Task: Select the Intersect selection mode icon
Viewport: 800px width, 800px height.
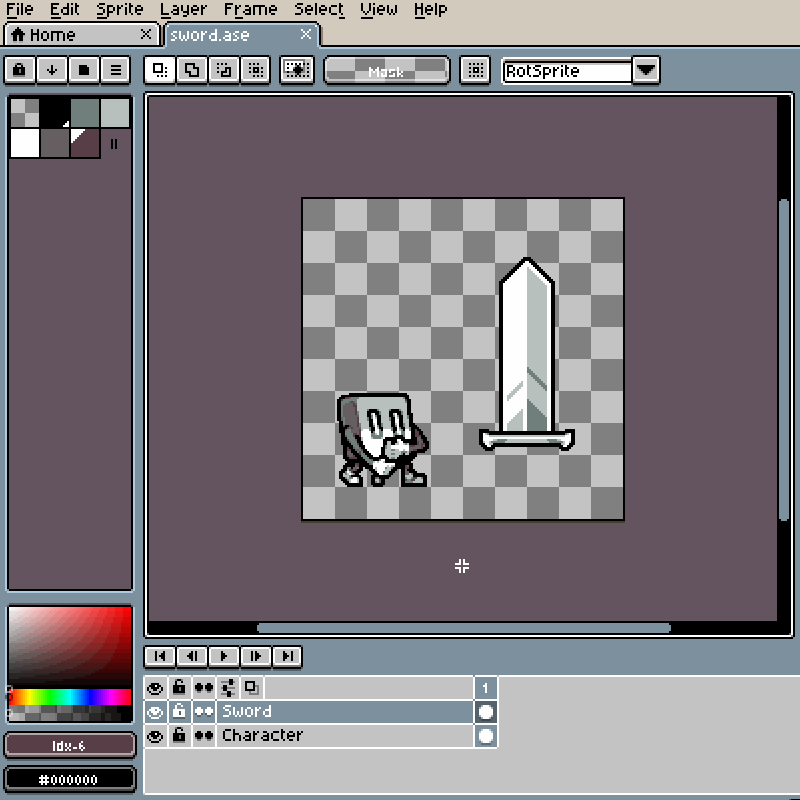Action: tap(256, 70)
